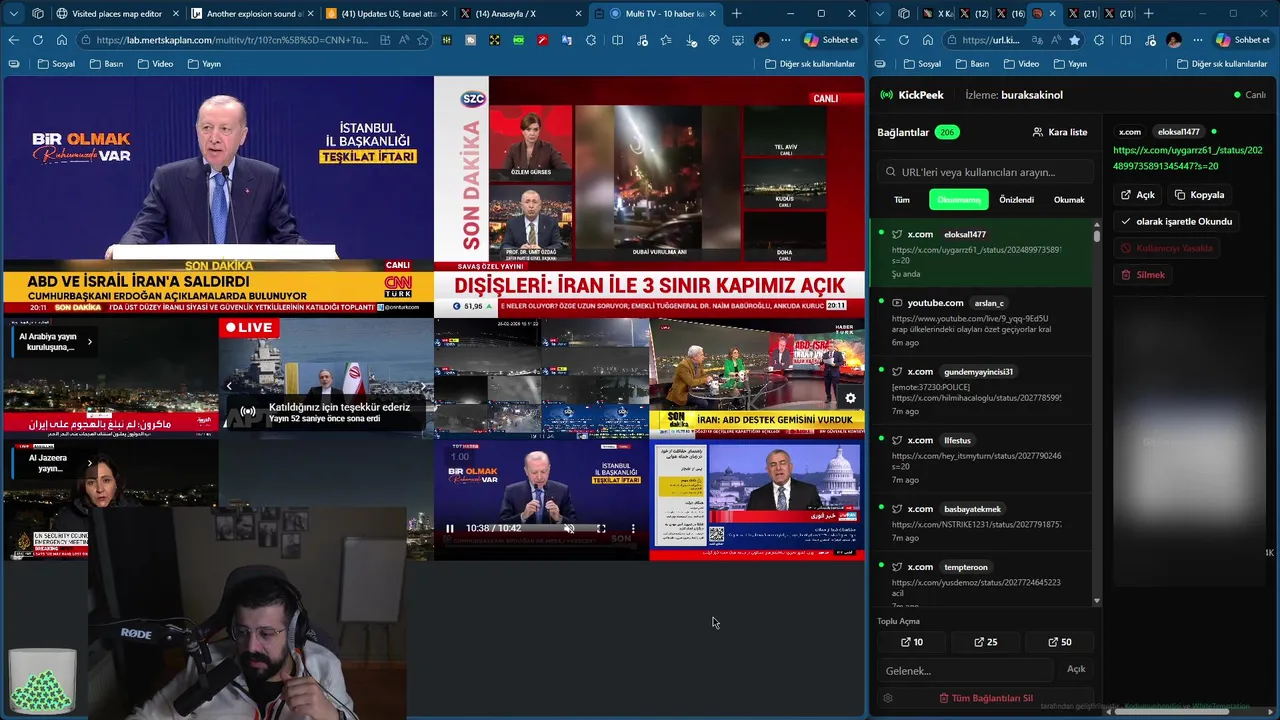
Task: Select the Önizlendi filter tab
Action: 1017,199
